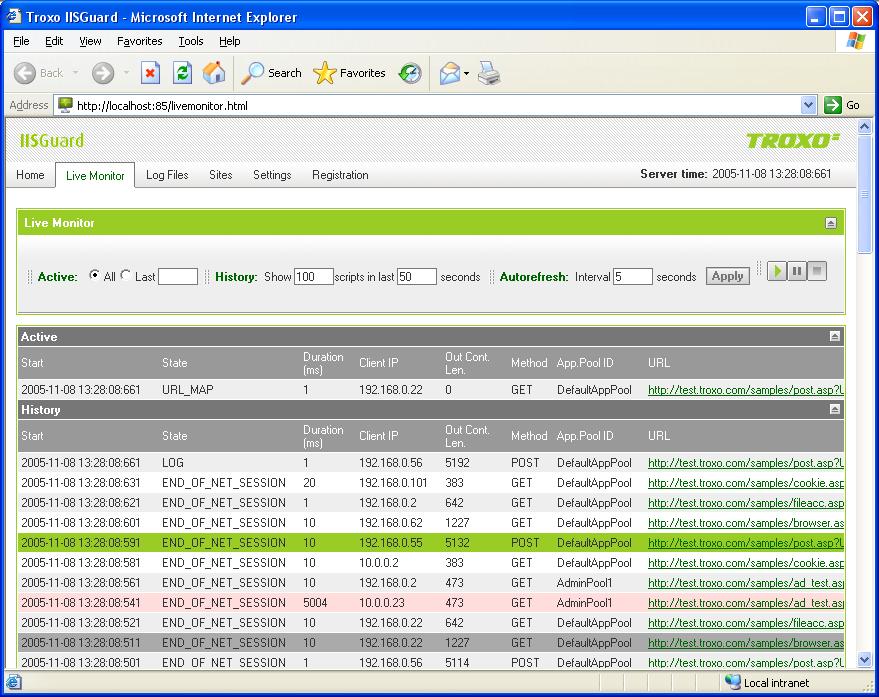The width and height of the screenshot is (879, 697).
Task: Select the Last active radio button
Action: pos(126,275)
